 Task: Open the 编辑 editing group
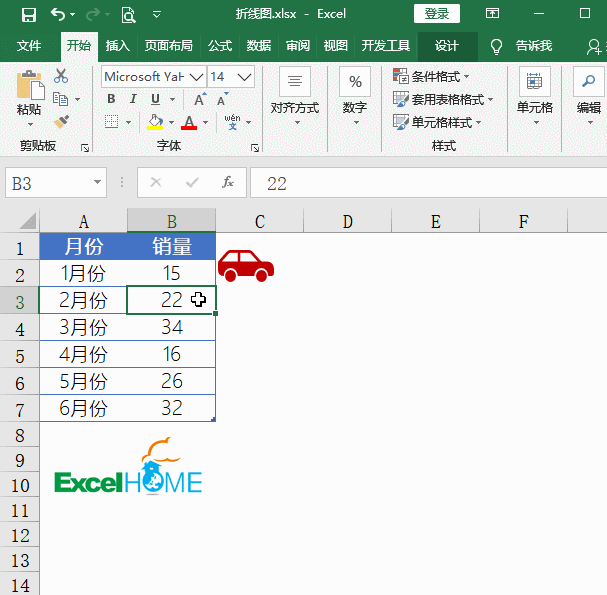coord(589,97)
